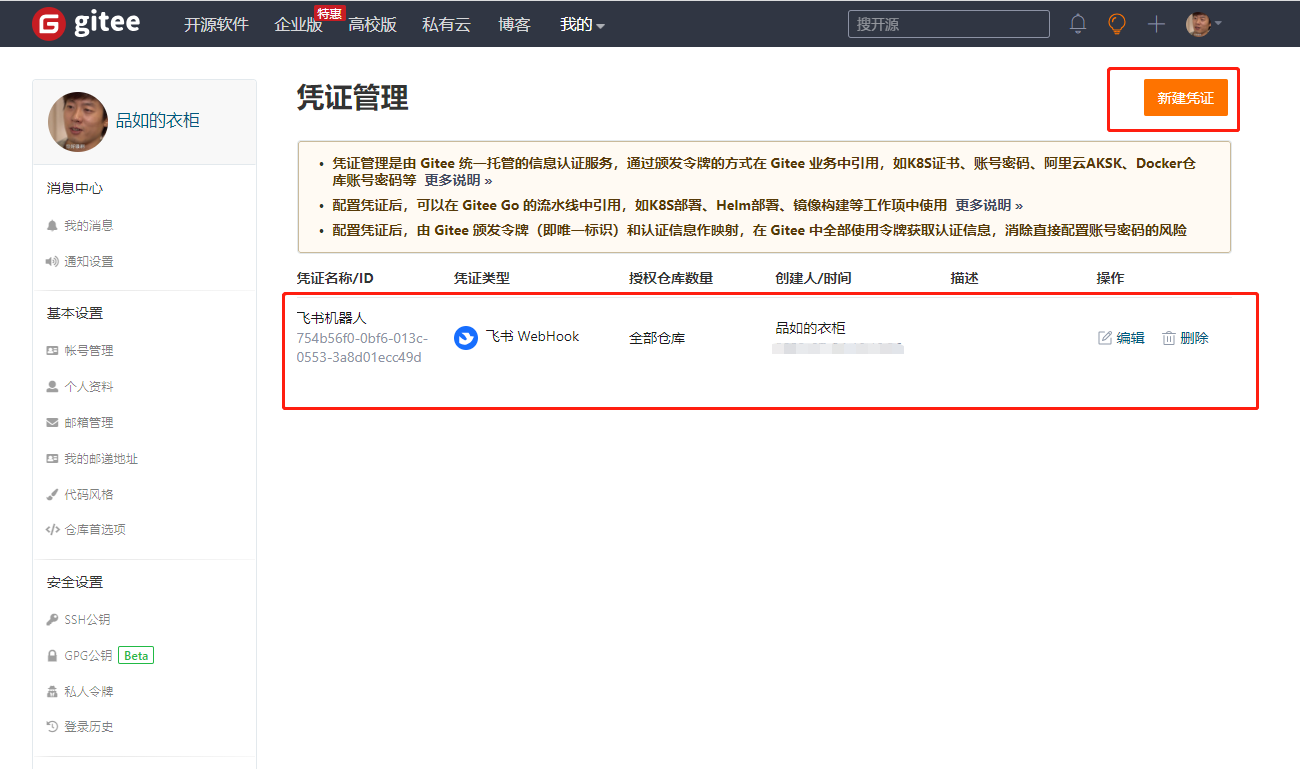Image resolution: width=1300 pixels, height=769 pixels.
Task: Click the 编辑 pencil icon
Action: pyautogui.click(x=1105, y=338)
